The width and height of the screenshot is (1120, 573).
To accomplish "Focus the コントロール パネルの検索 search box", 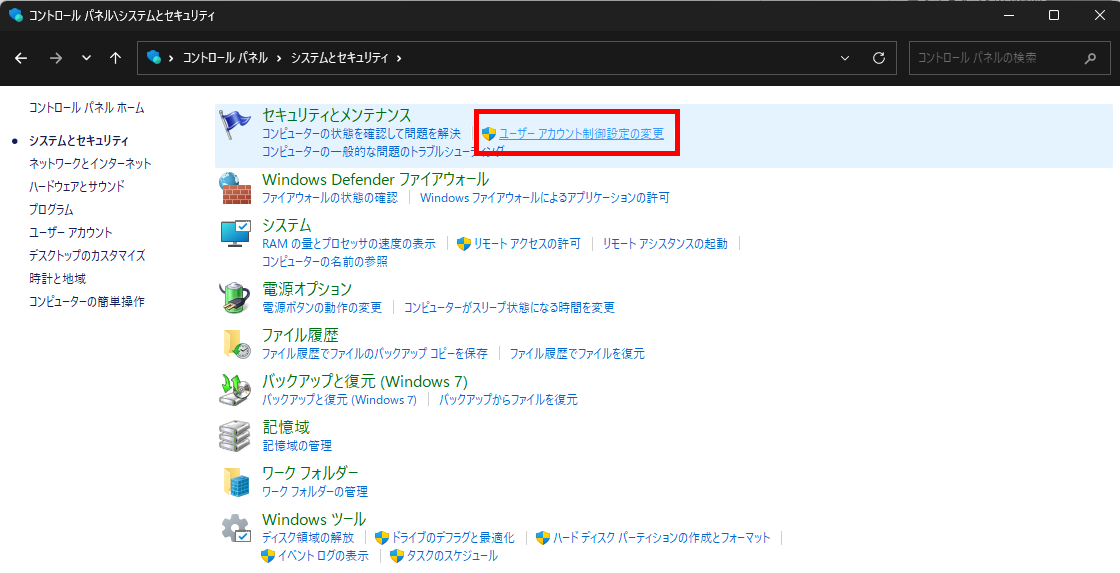I will [1010, 58].
